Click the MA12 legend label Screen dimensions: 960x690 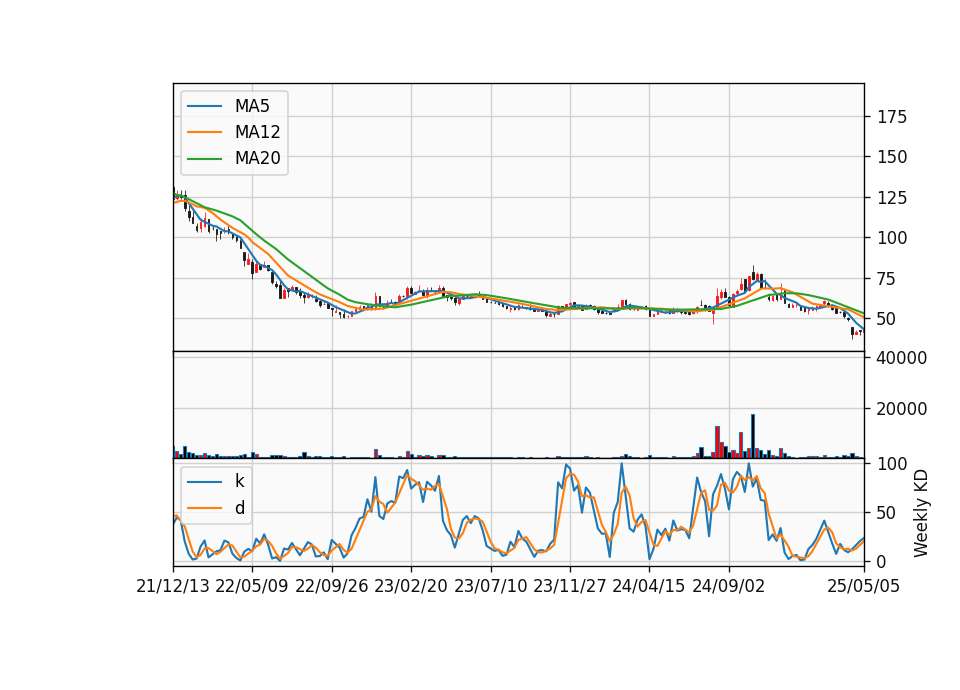click(x=257, y=132)
